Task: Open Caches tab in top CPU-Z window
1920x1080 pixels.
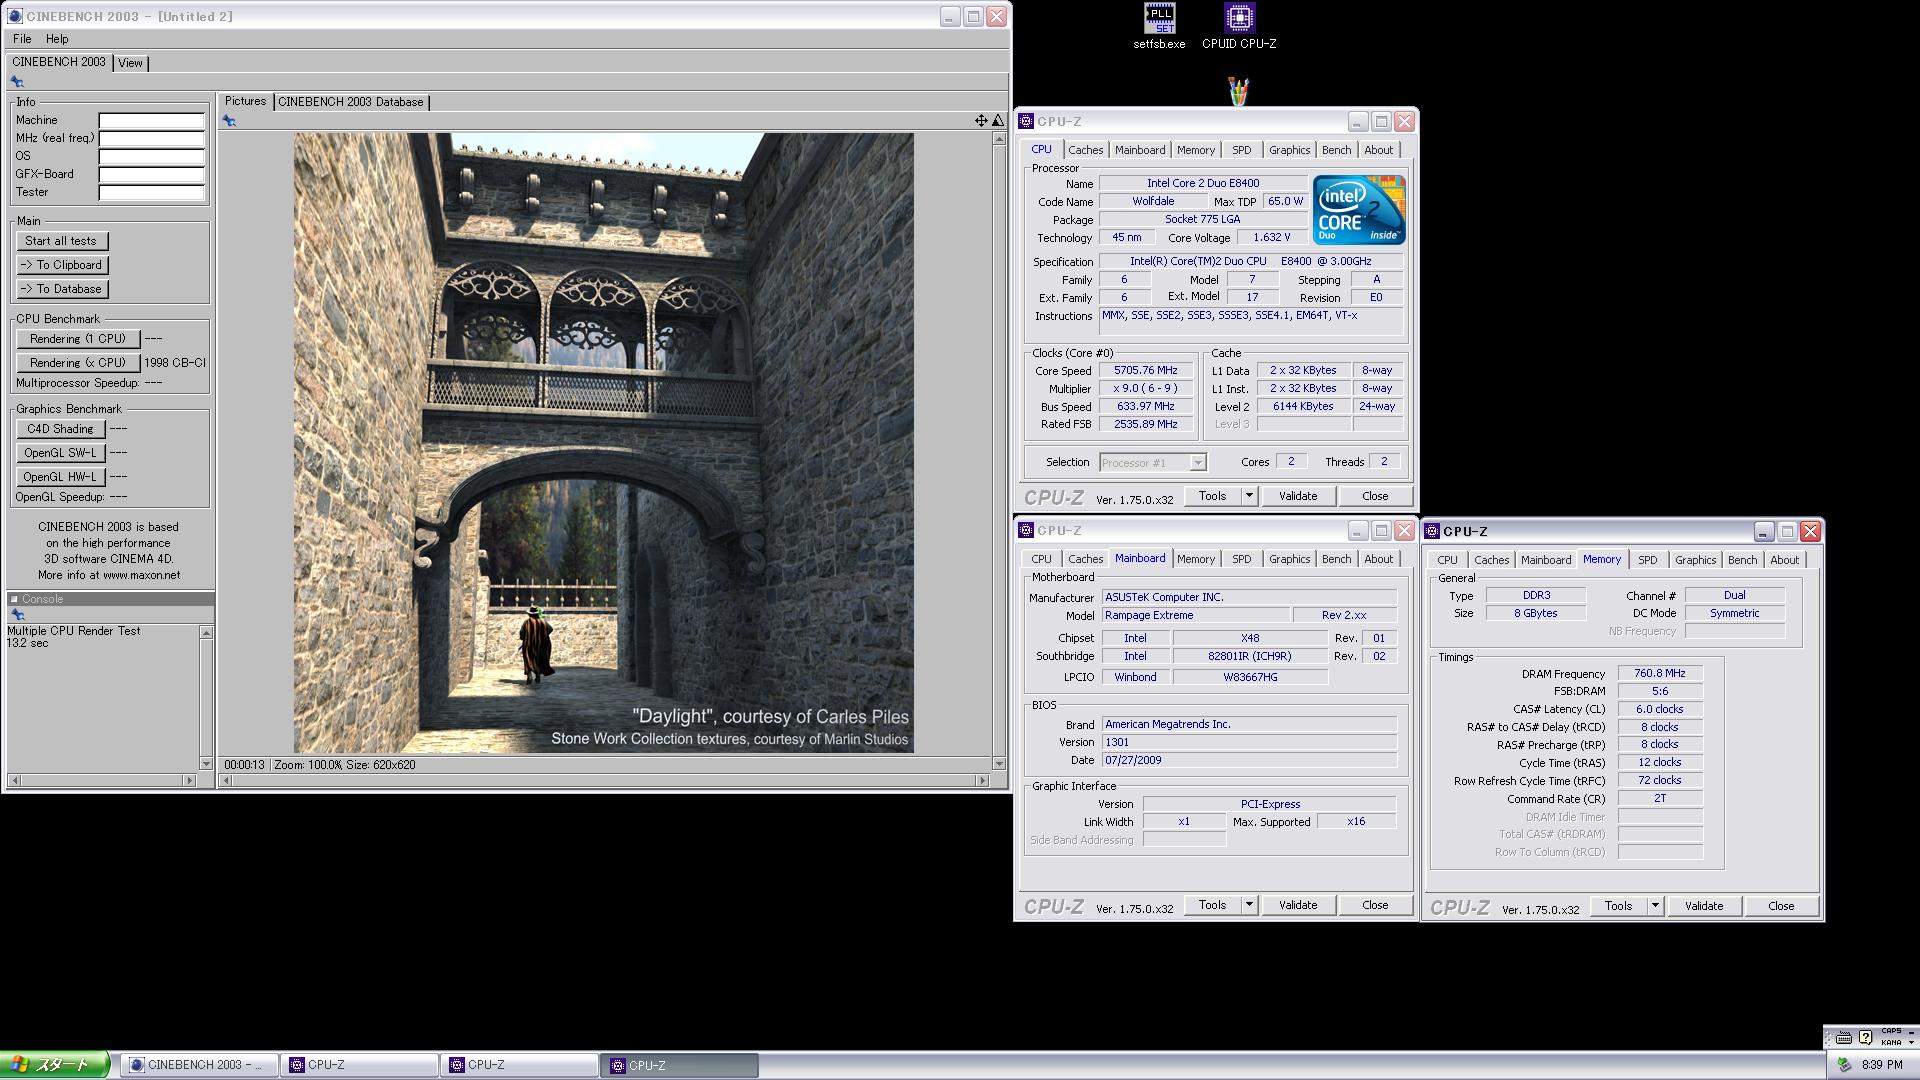Action: [1085, 150]
